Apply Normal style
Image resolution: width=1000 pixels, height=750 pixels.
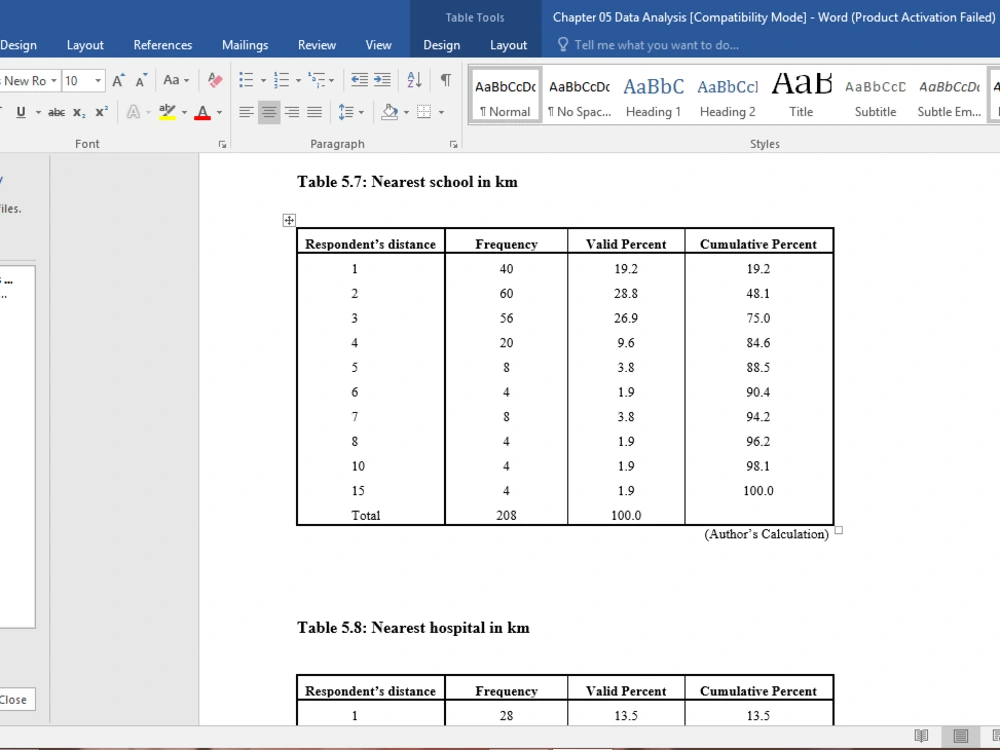[505, 95]
